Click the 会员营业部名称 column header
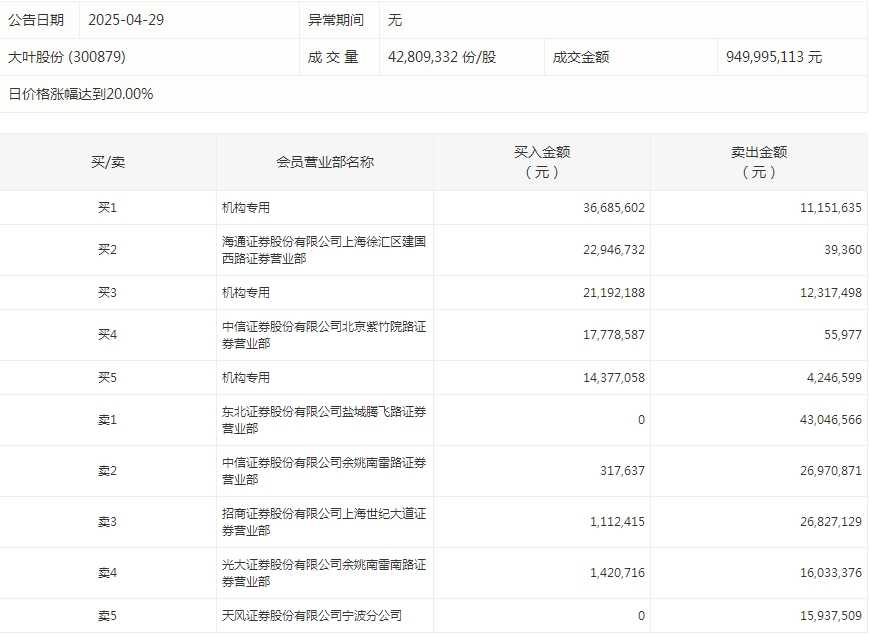Viewport: 869px width, 634px height. point(325,162)
